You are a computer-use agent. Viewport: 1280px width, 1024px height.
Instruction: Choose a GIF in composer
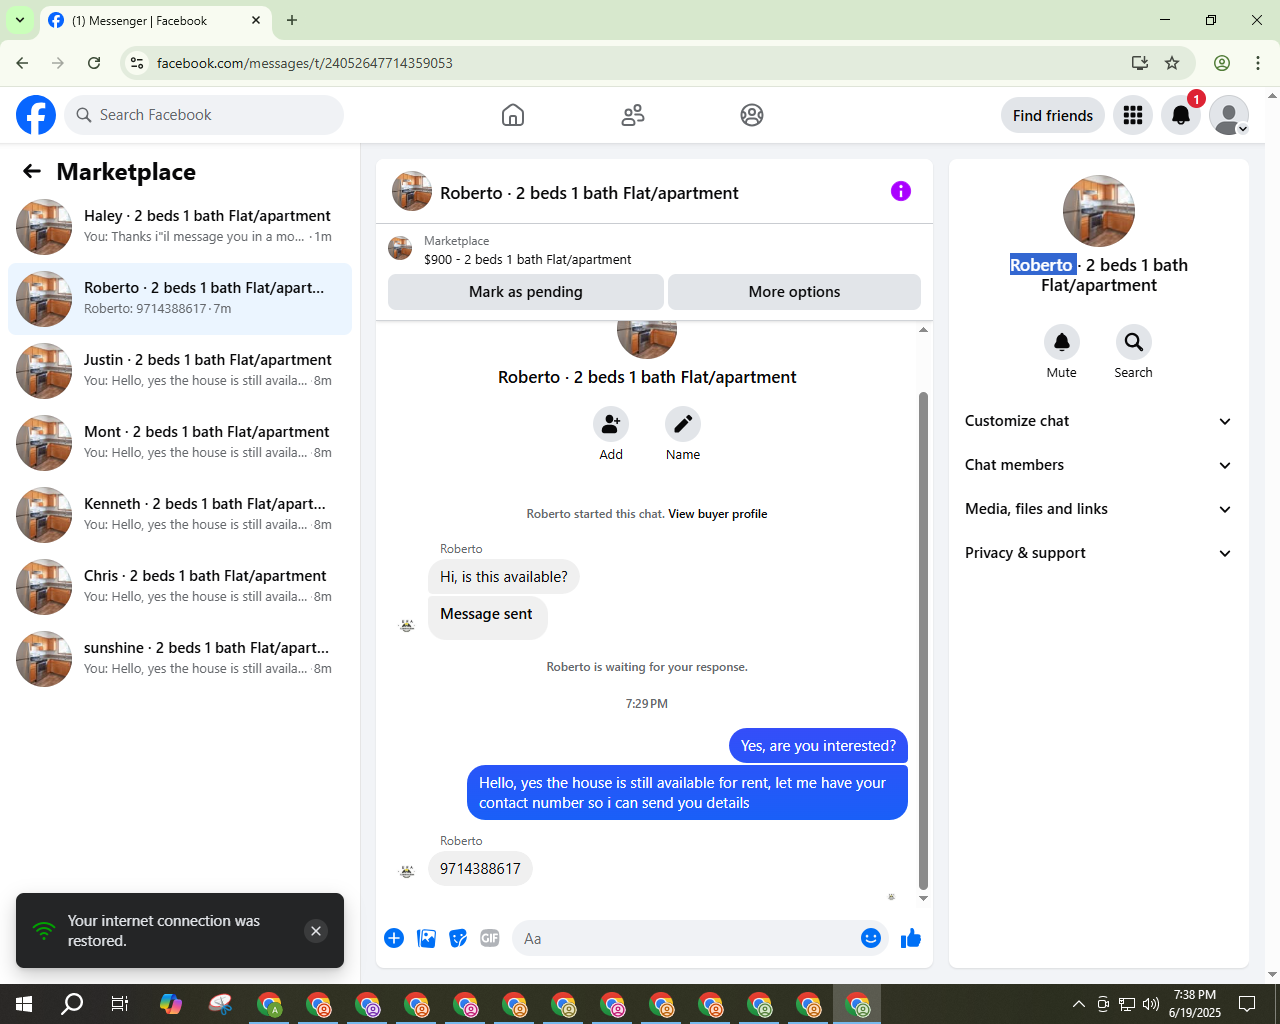pyautogui.click(x=490, y=938)
